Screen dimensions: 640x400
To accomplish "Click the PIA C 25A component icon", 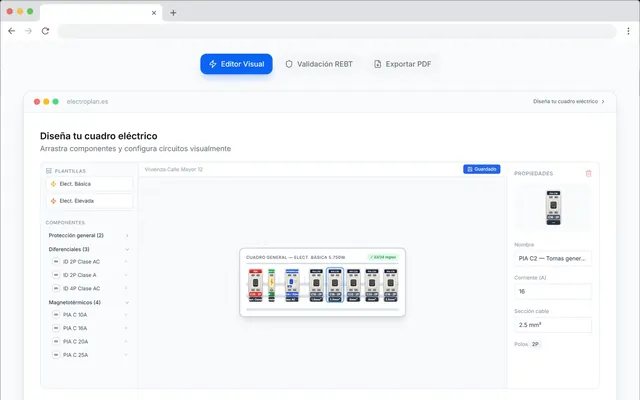I will (56, 355).
